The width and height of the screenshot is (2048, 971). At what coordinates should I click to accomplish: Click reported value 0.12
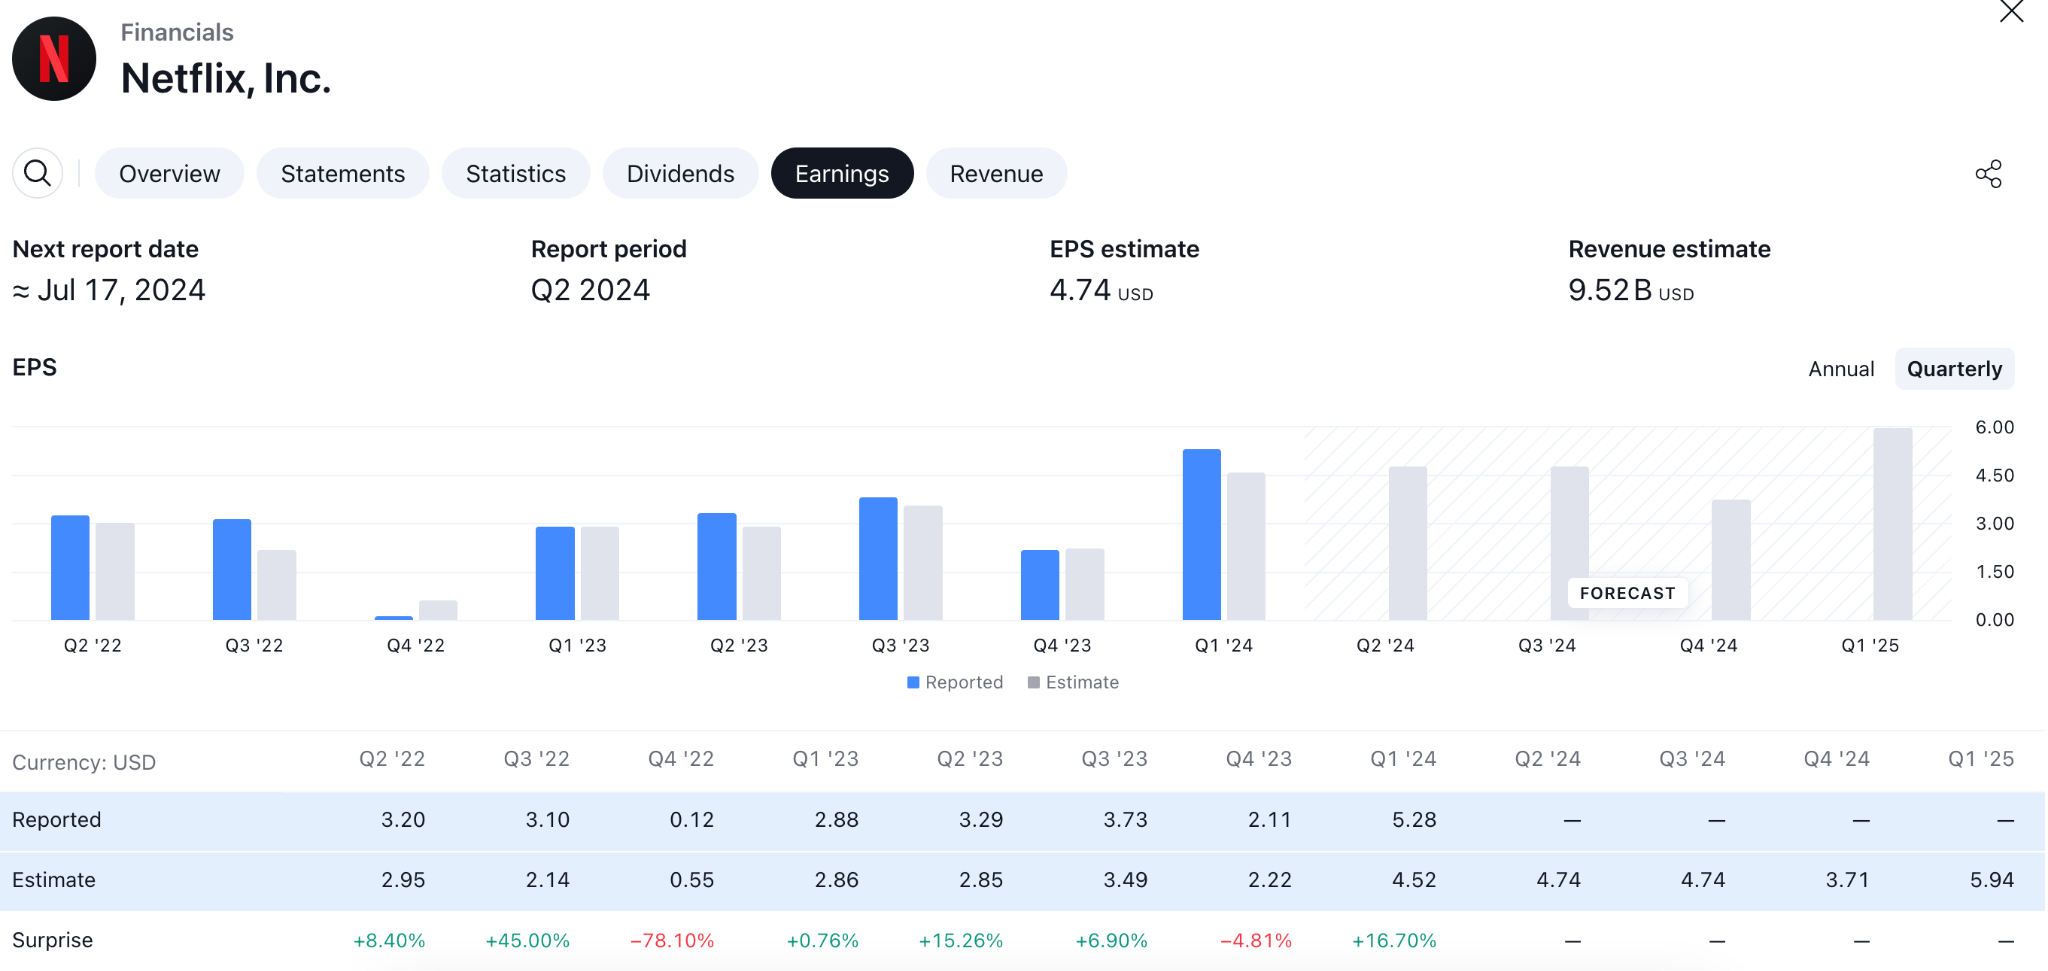point(692,820)
